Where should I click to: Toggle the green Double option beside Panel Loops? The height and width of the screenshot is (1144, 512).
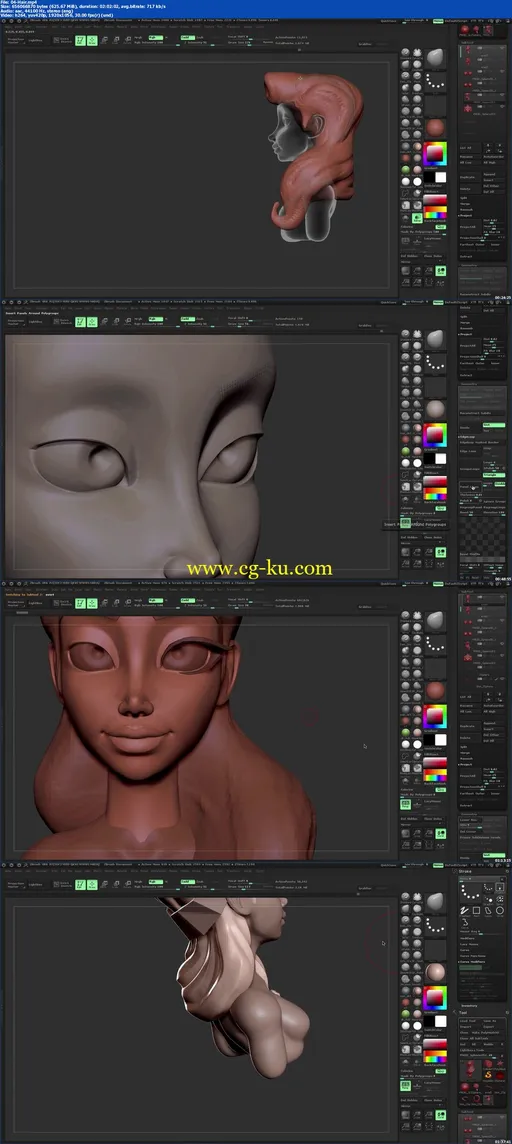[x=500, y=484]
